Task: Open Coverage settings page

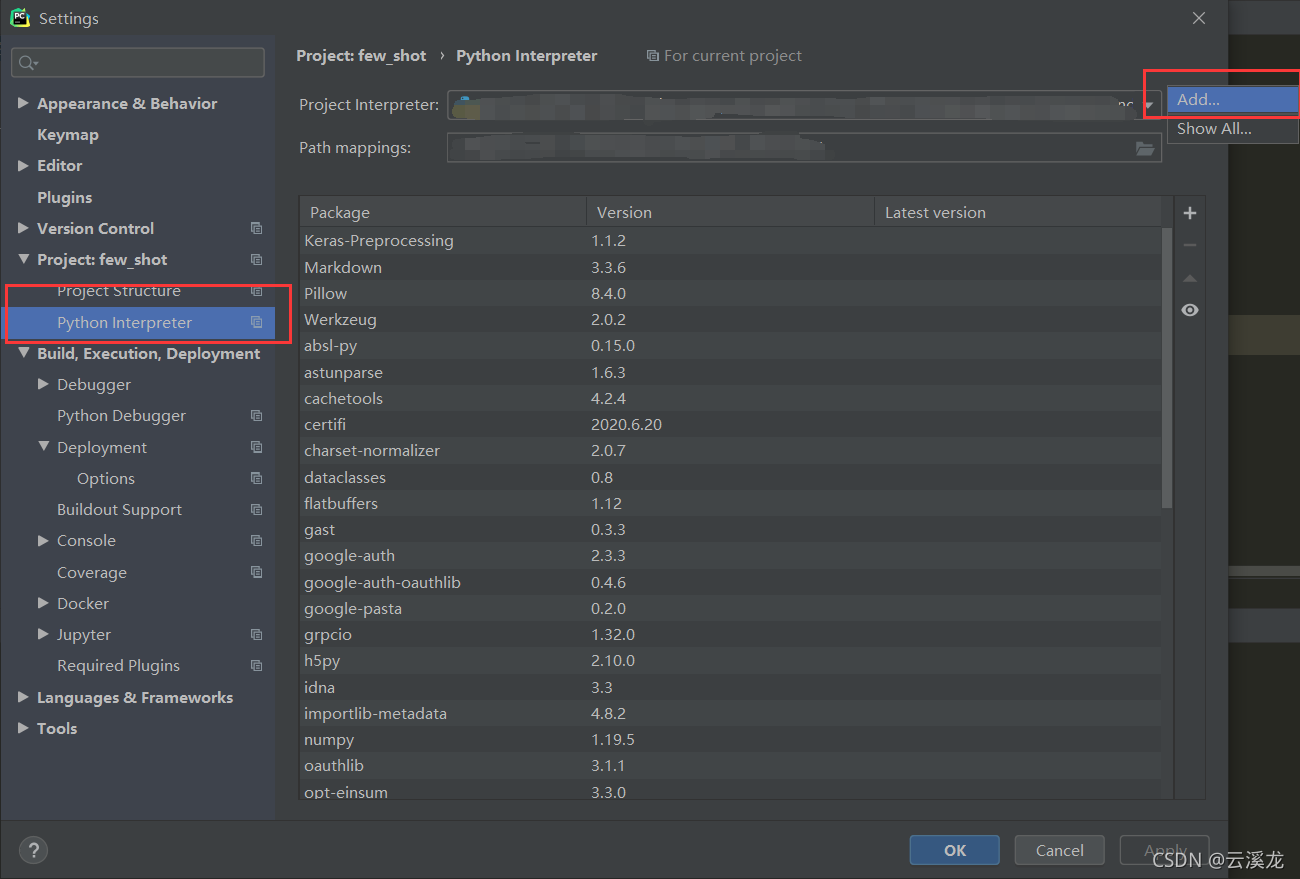Action: [x=92, y=572]
